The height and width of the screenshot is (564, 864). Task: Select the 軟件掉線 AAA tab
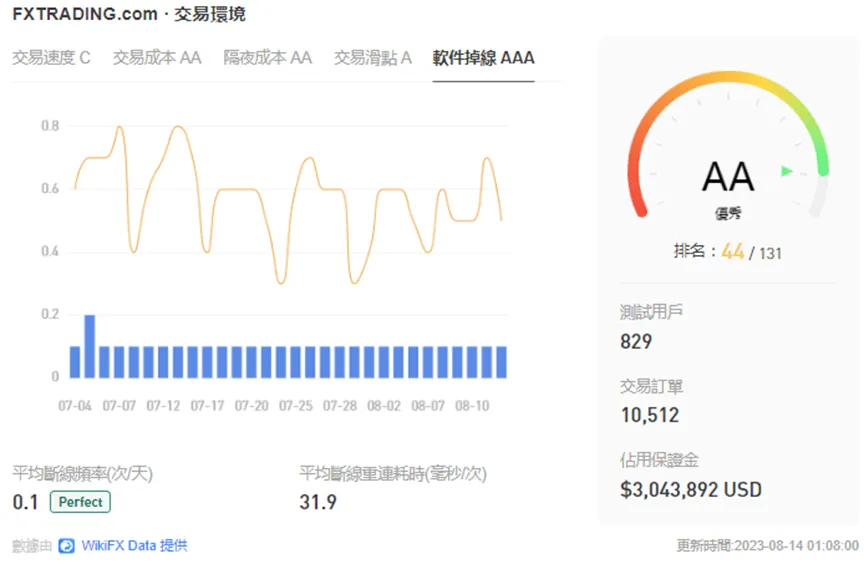click(x=483, y=58)
